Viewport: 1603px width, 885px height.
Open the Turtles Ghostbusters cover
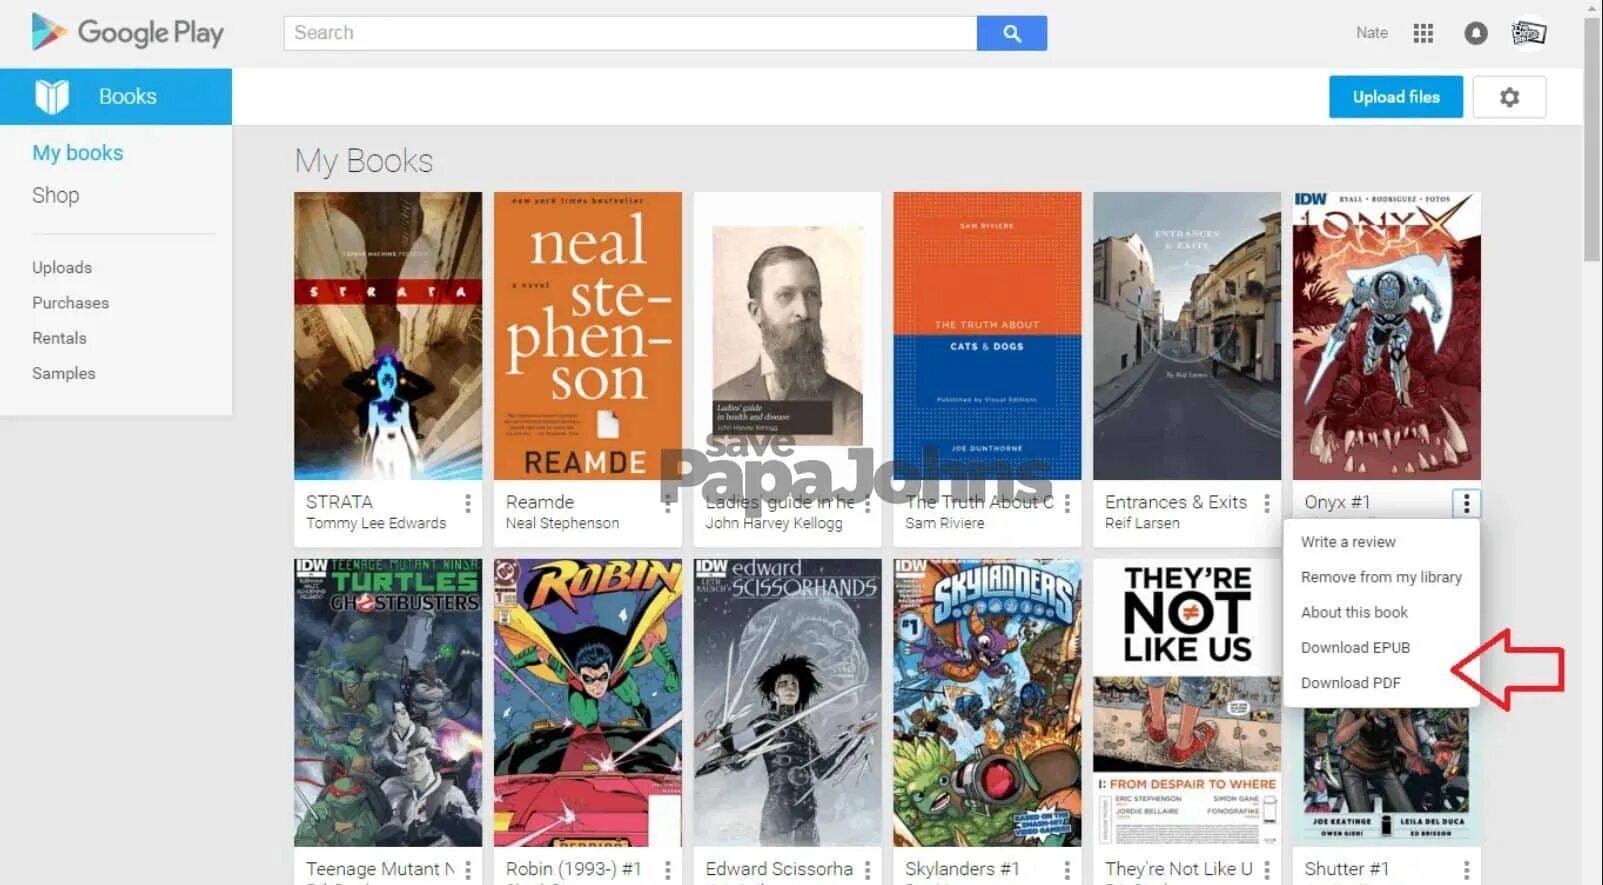388,703
